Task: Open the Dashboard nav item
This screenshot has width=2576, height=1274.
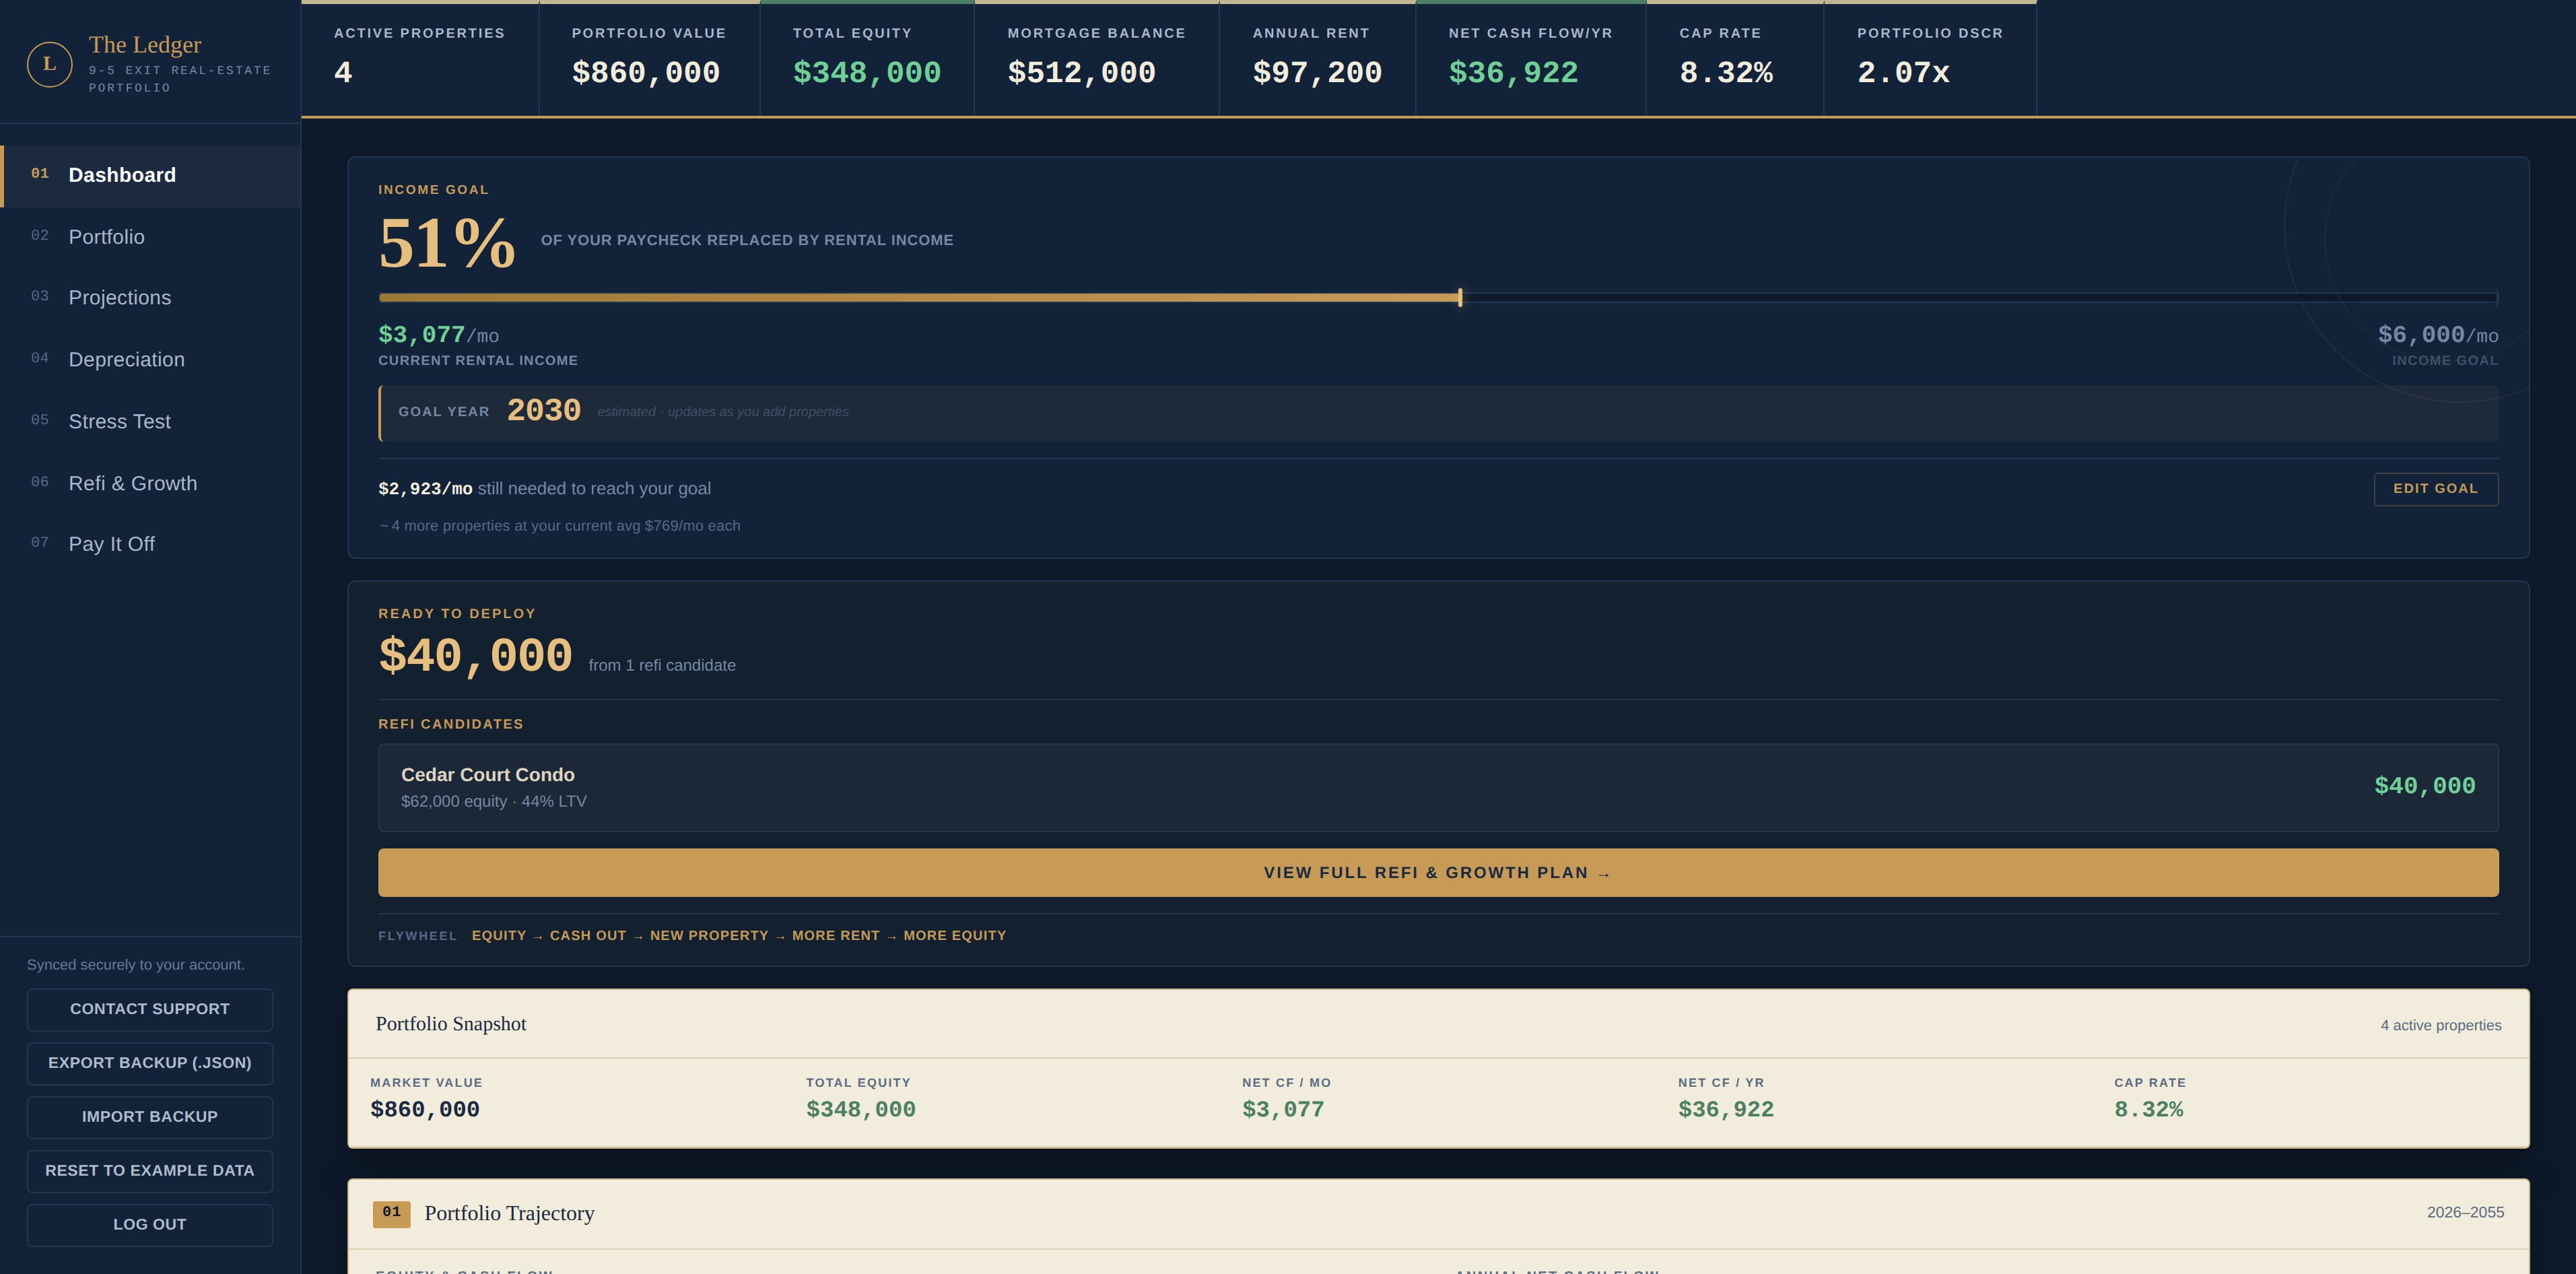Action: (151, 175)
